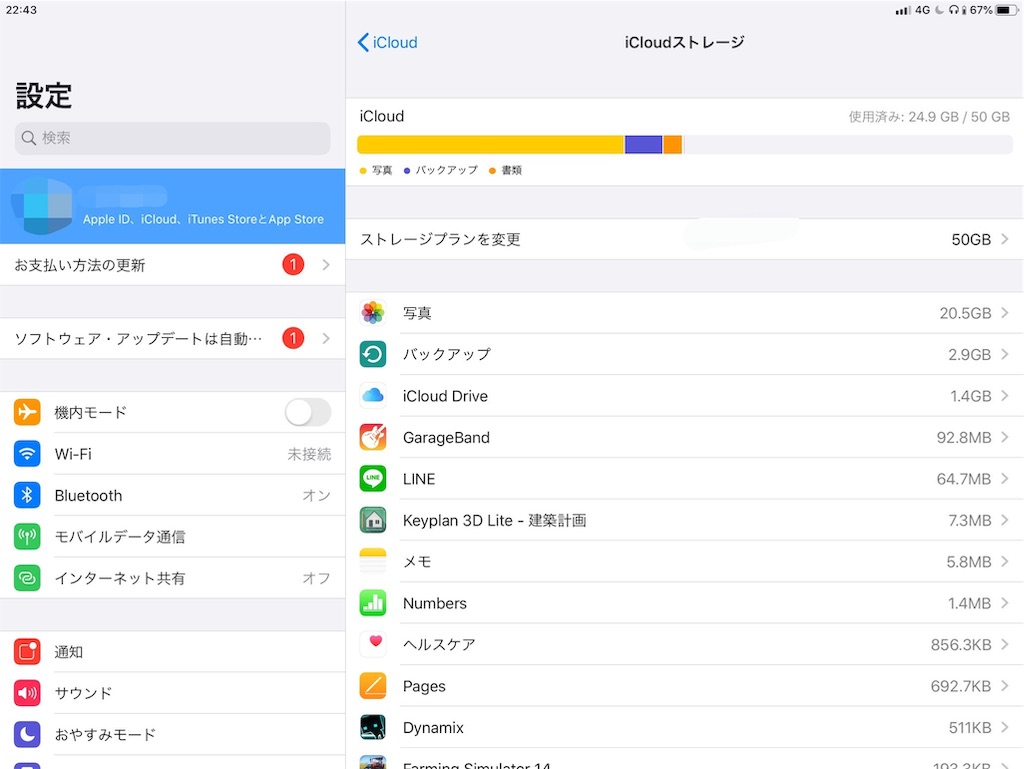Tap the iCloud Drive cloud icon
Screen dimensions: 1024x769
tap(373, 396)
